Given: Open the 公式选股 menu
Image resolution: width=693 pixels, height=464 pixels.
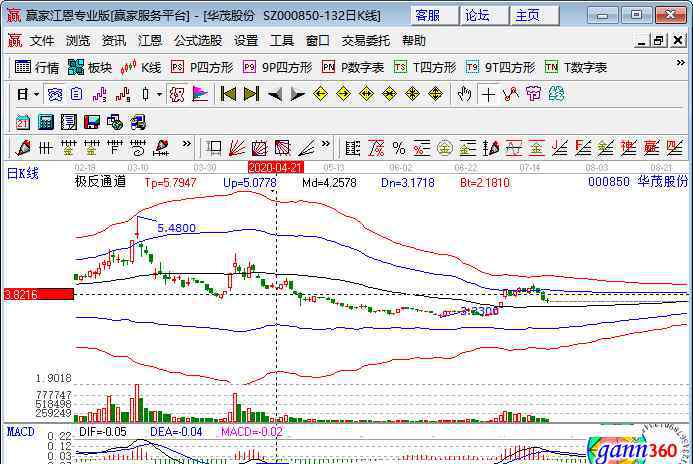Looking at the screenshot, I should [x=198, y=41].
